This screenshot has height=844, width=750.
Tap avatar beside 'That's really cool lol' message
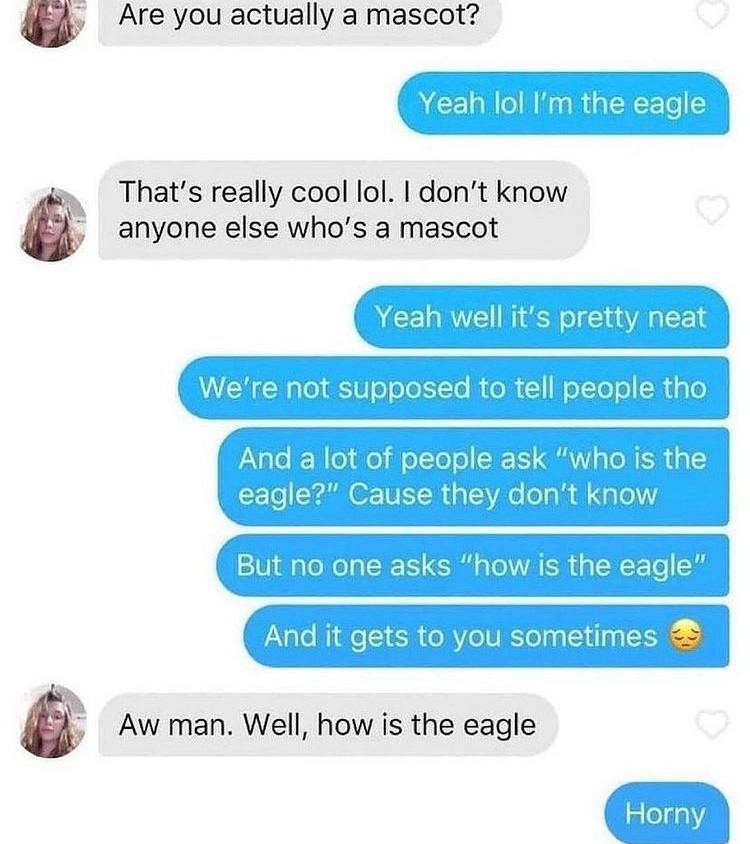[53, 224]
